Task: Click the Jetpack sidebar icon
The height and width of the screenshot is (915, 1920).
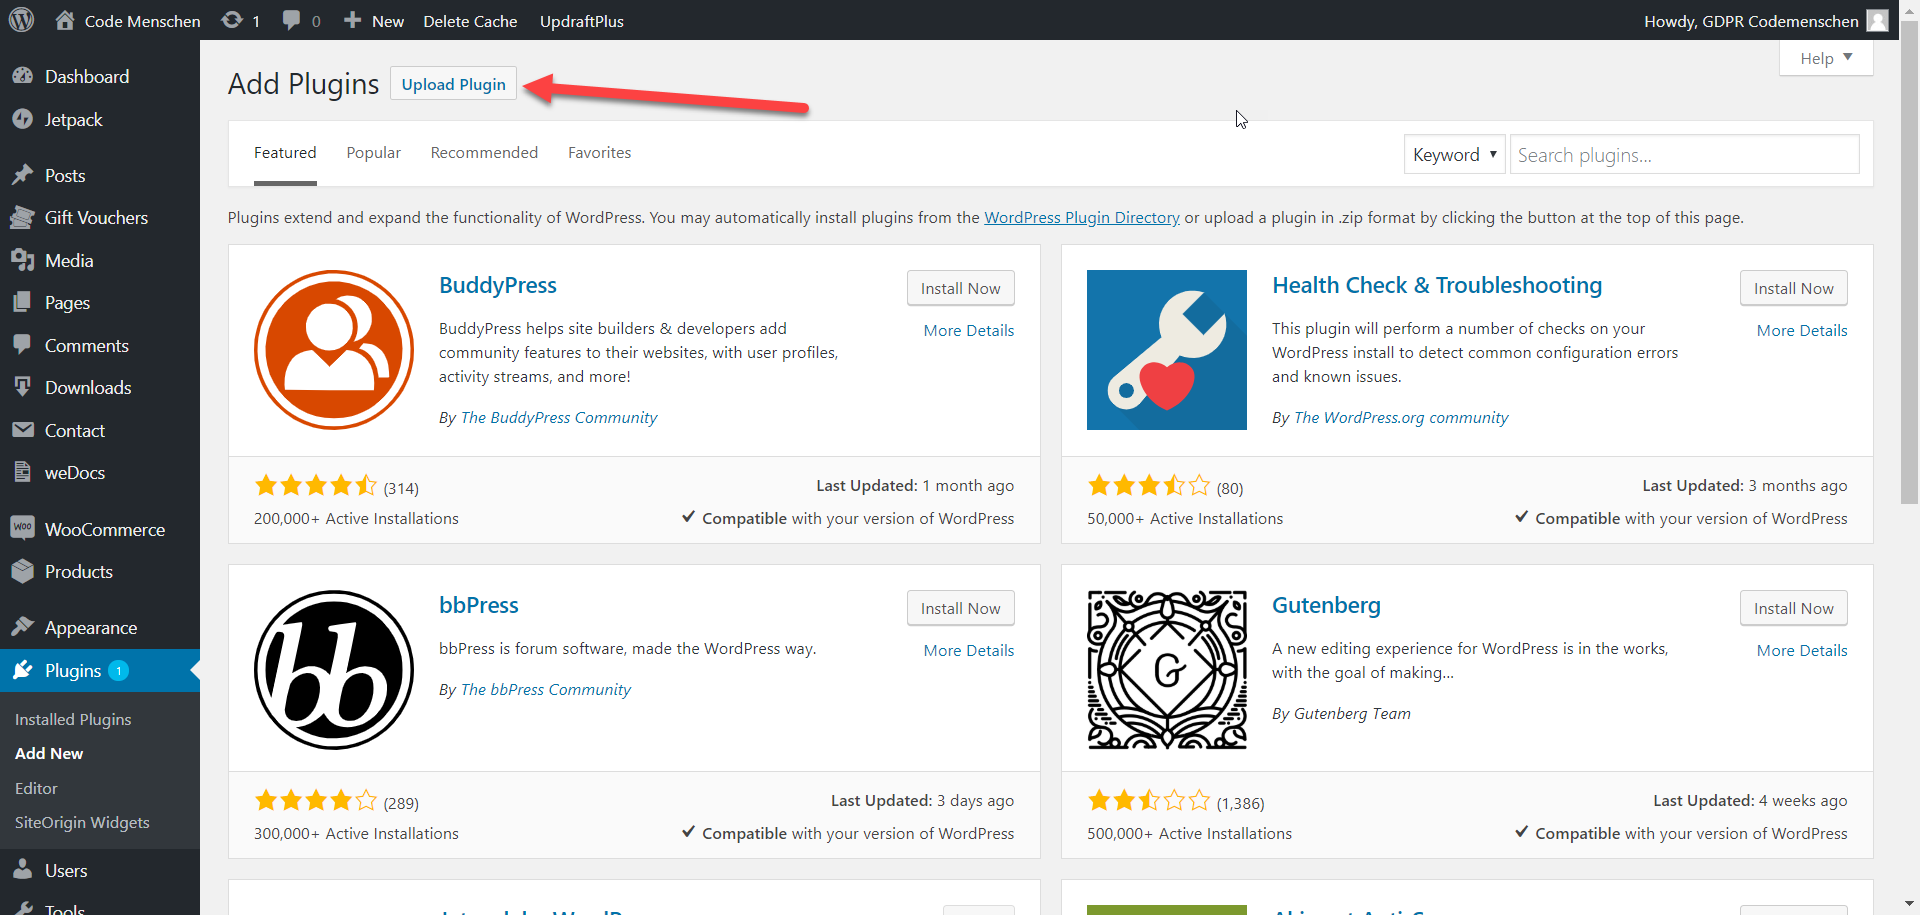Action: tap(22, 119)
